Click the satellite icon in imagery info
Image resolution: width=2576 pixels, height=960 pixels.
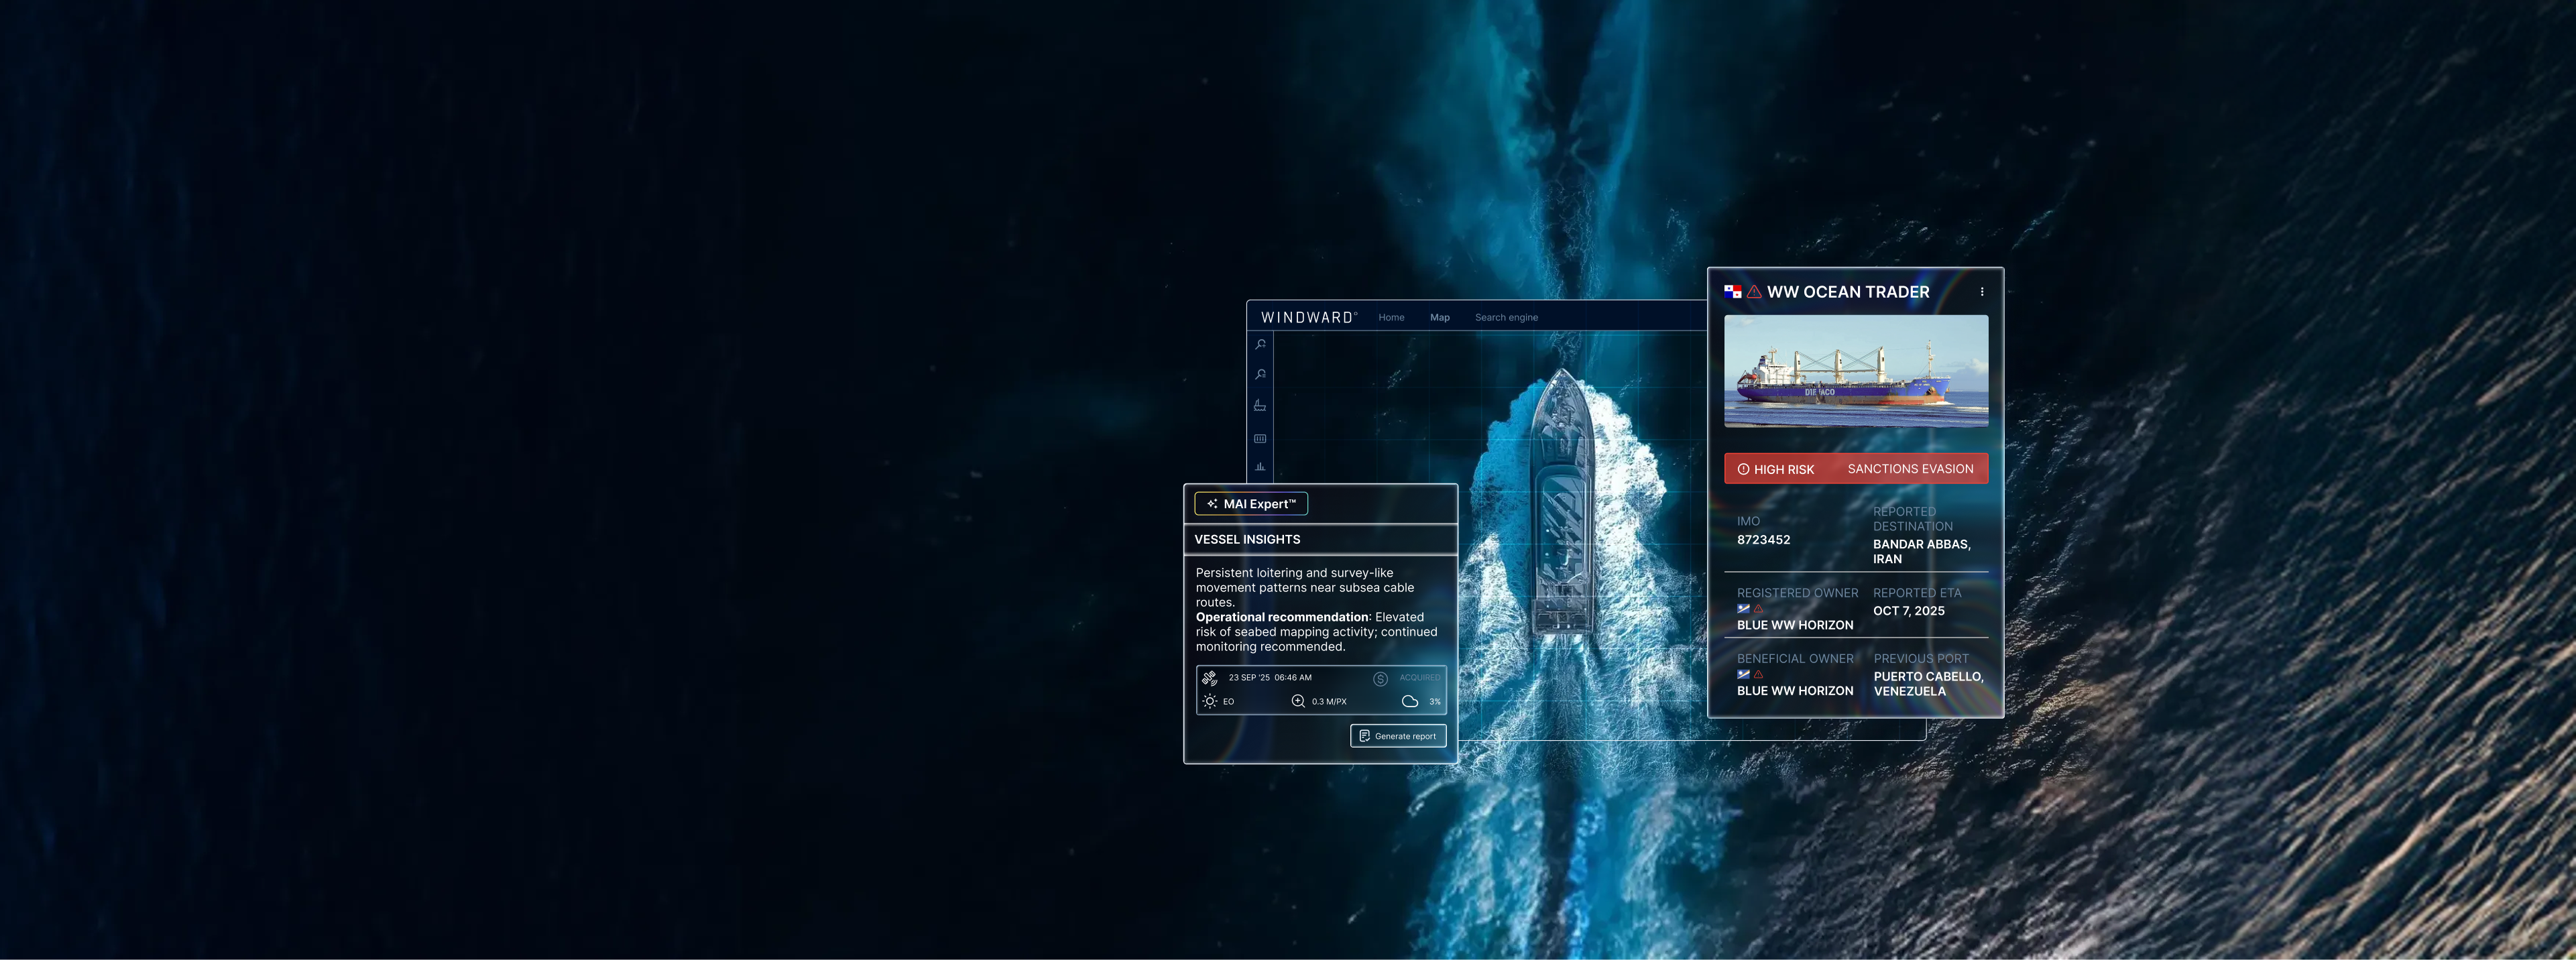pos(1210,678)
